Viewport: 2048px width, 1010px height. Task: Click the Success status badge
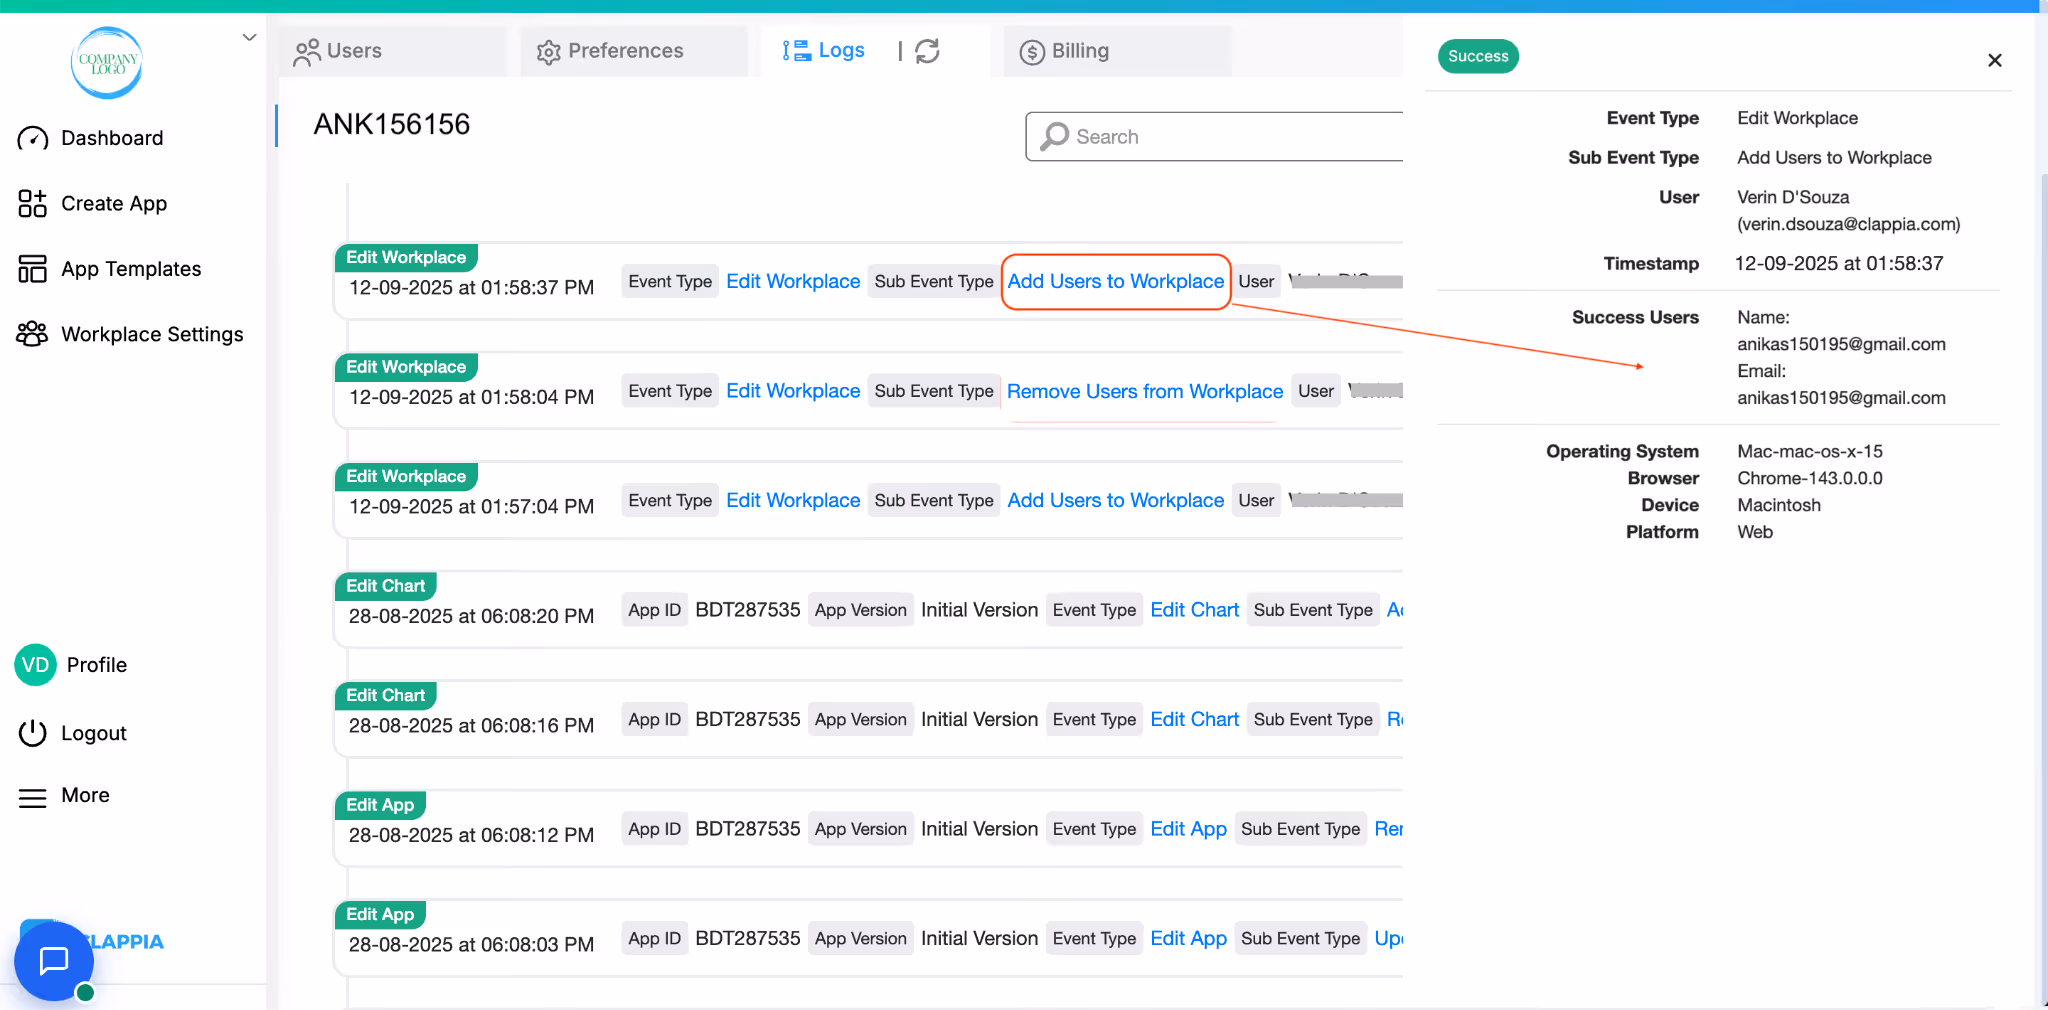coord(1478,56)
